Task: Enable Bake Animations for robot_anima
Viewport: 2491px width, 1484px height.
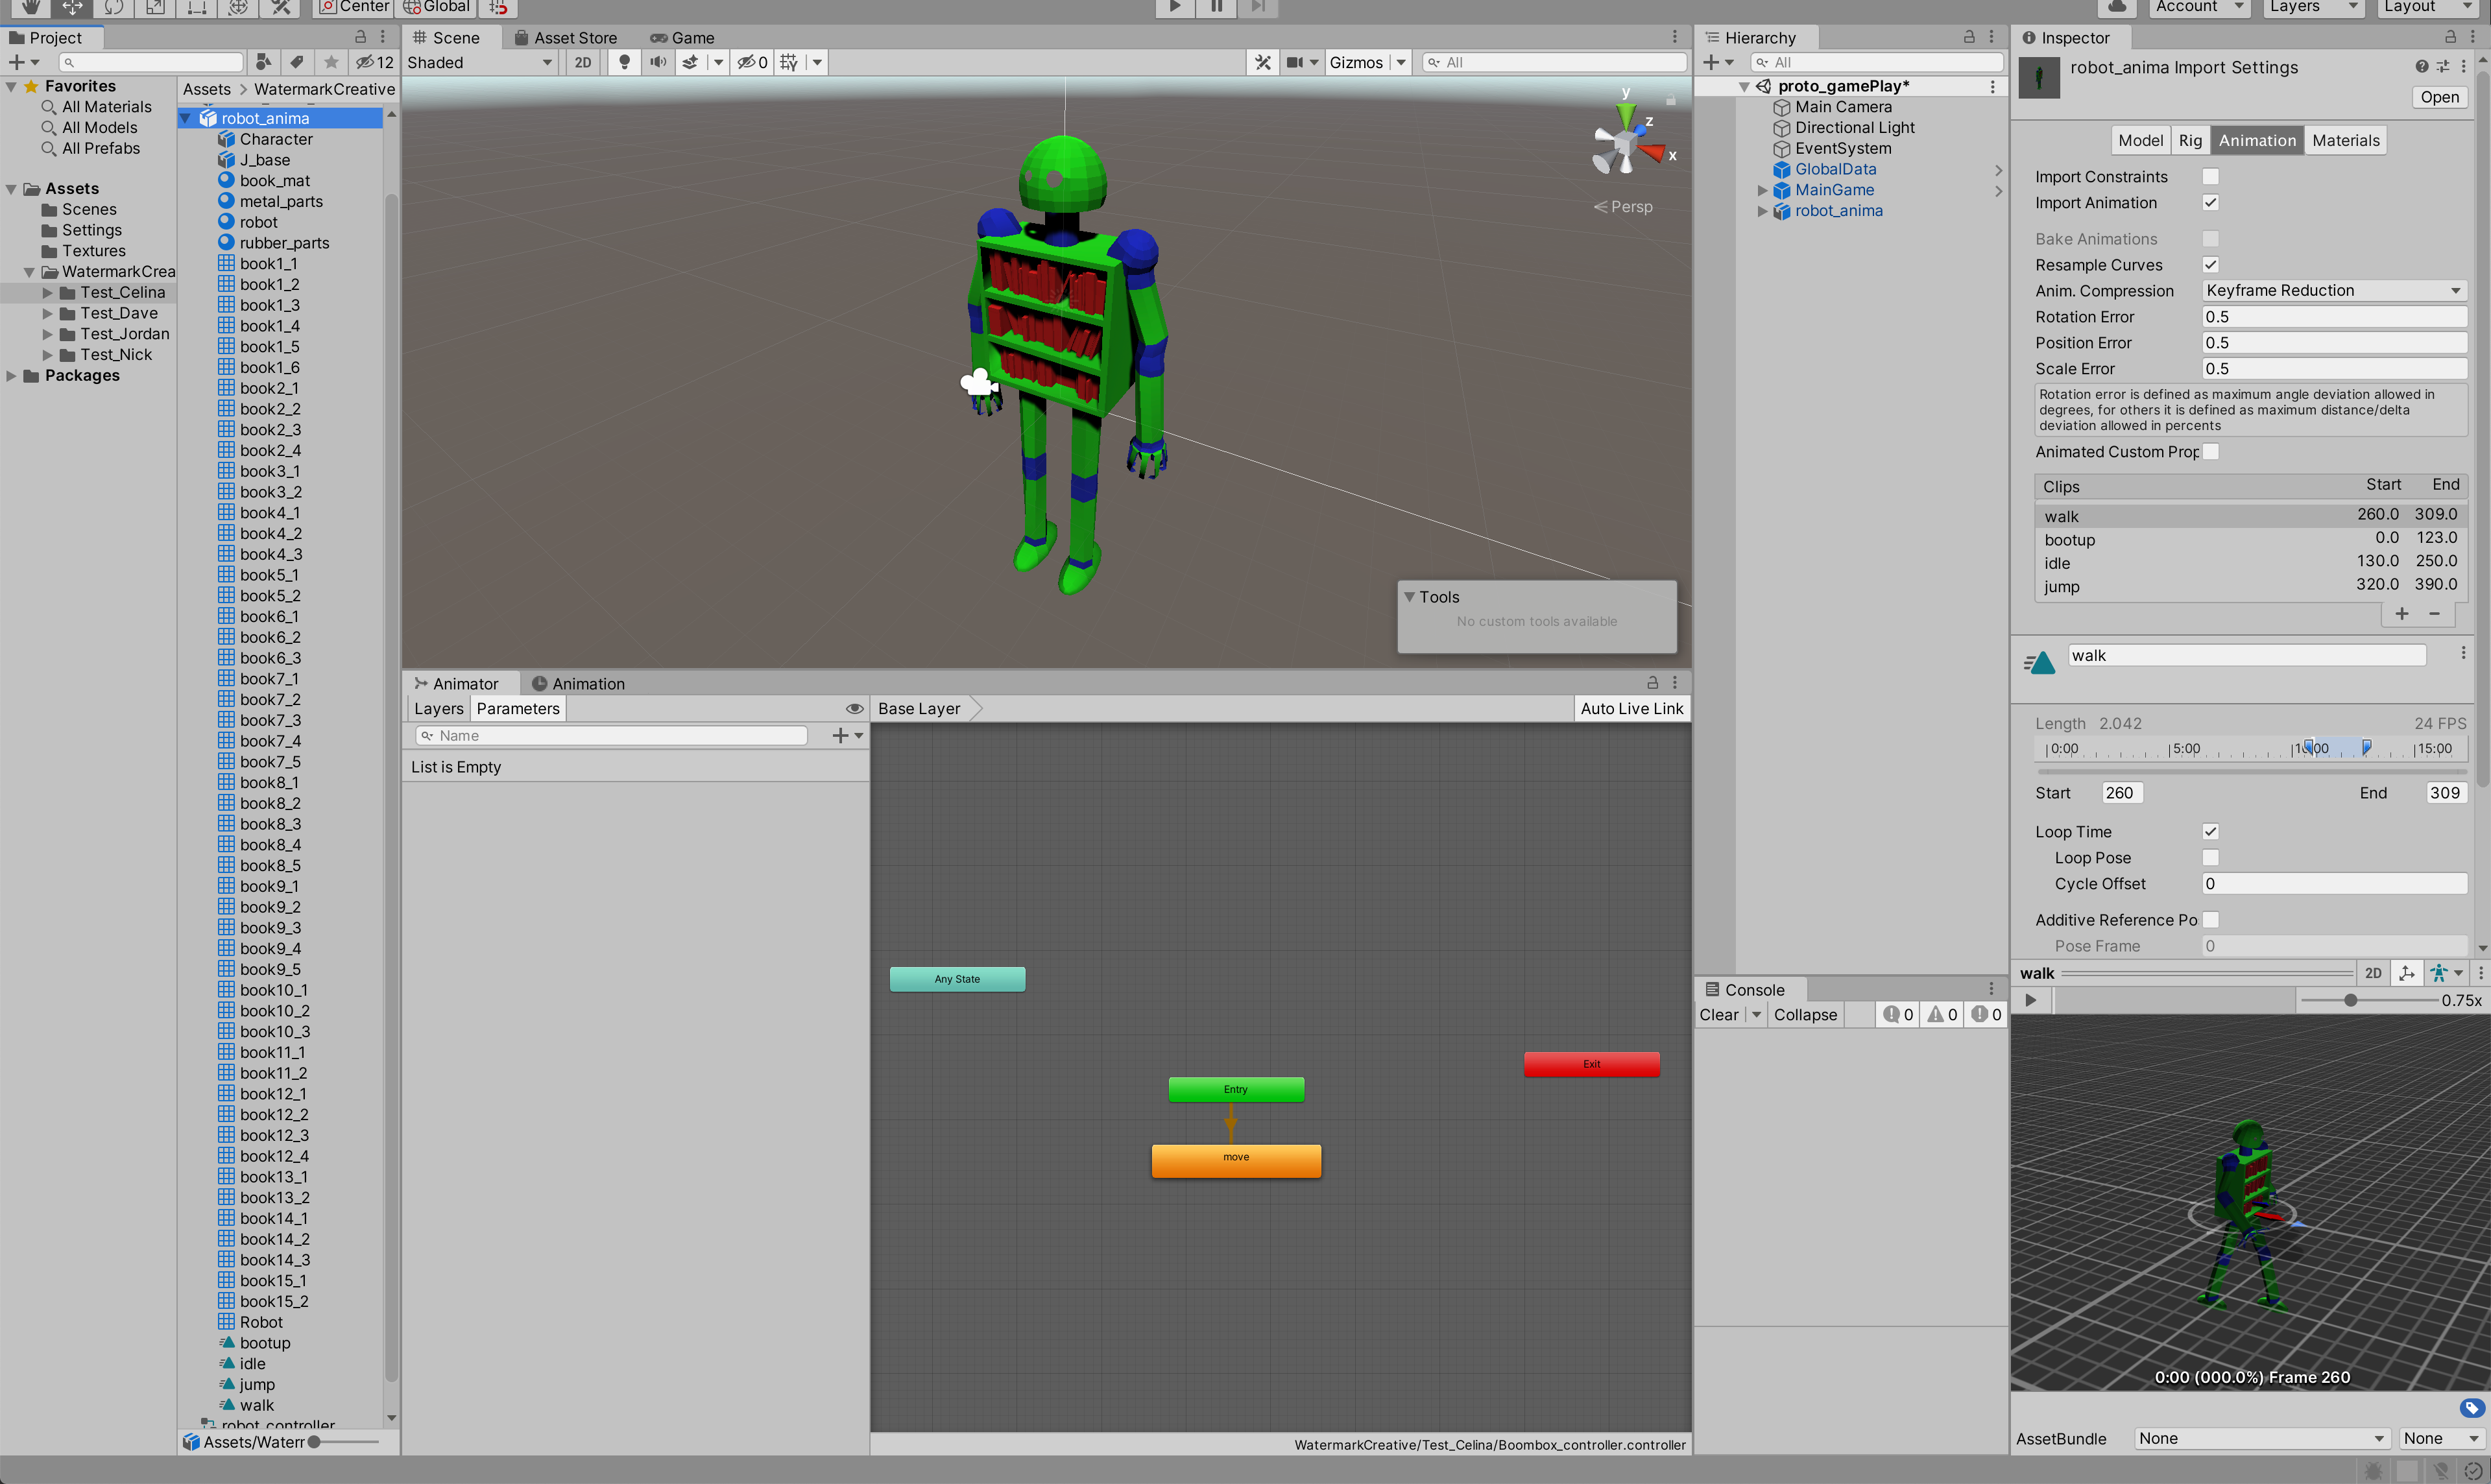Action: [2212, 238]
